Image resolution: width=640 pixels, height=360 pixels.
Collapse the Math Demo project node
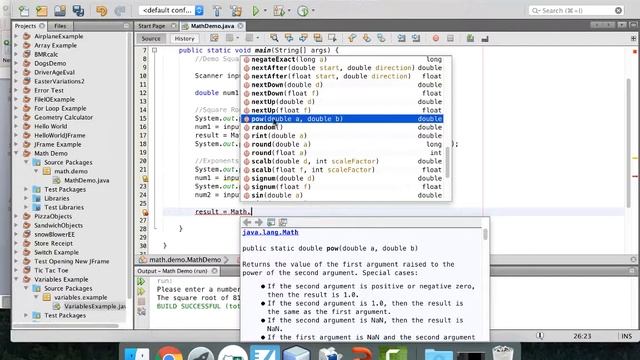click(x=17, y=153)
